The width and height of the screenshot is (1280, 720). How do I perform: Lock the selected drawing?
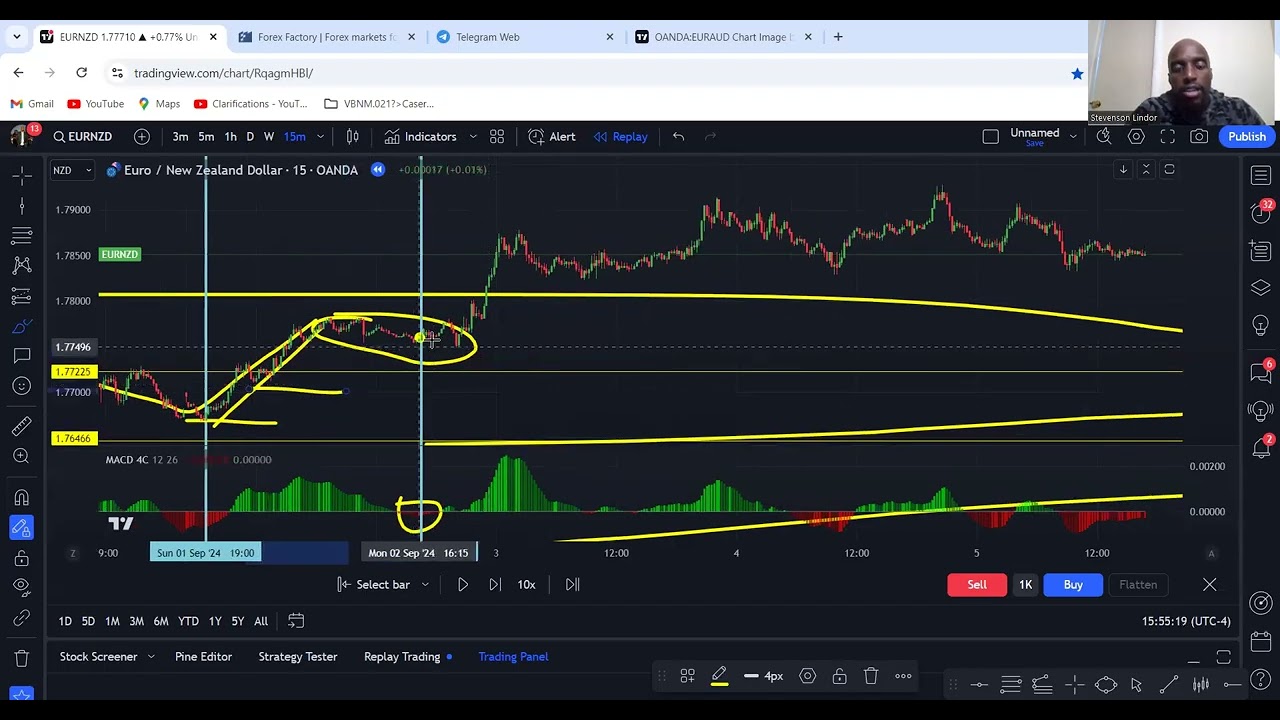(839, 677)
